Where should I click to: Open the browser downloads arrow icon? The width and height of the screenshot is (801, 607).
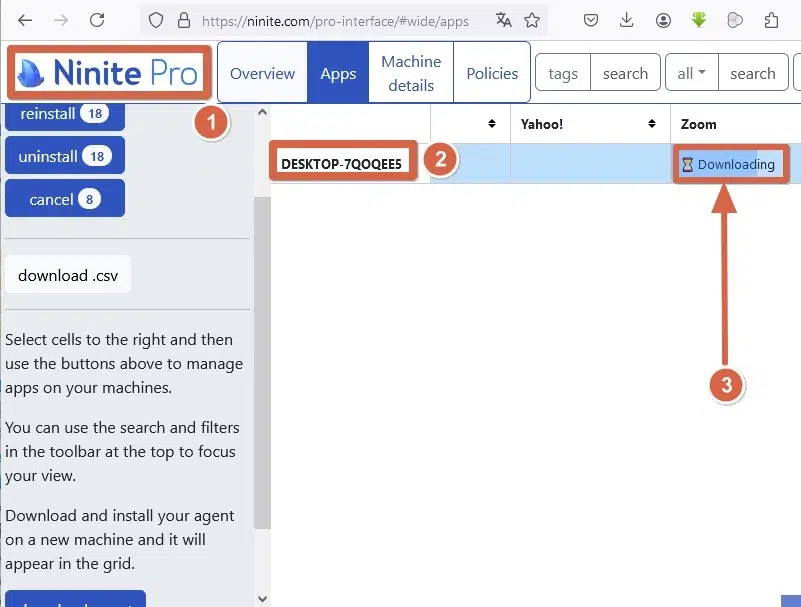tap(626, 20)
